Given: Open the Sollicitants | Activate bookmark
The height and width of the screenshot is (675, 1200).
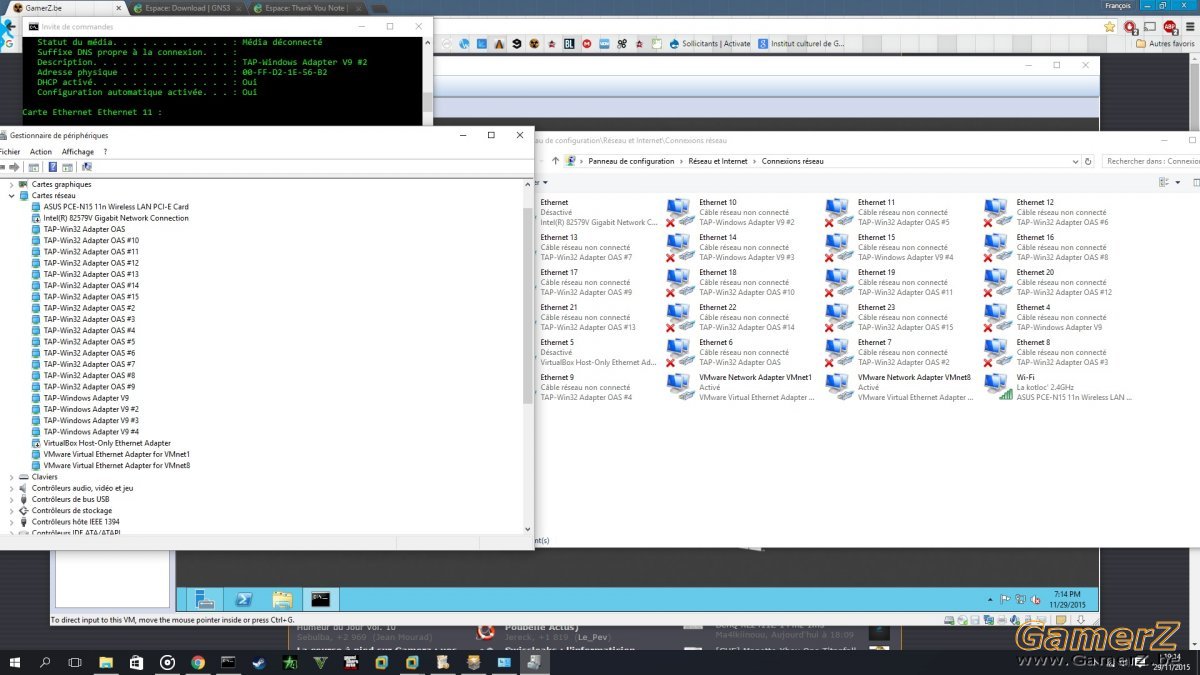Looking at the screenshot, I should tap(710, 44).
